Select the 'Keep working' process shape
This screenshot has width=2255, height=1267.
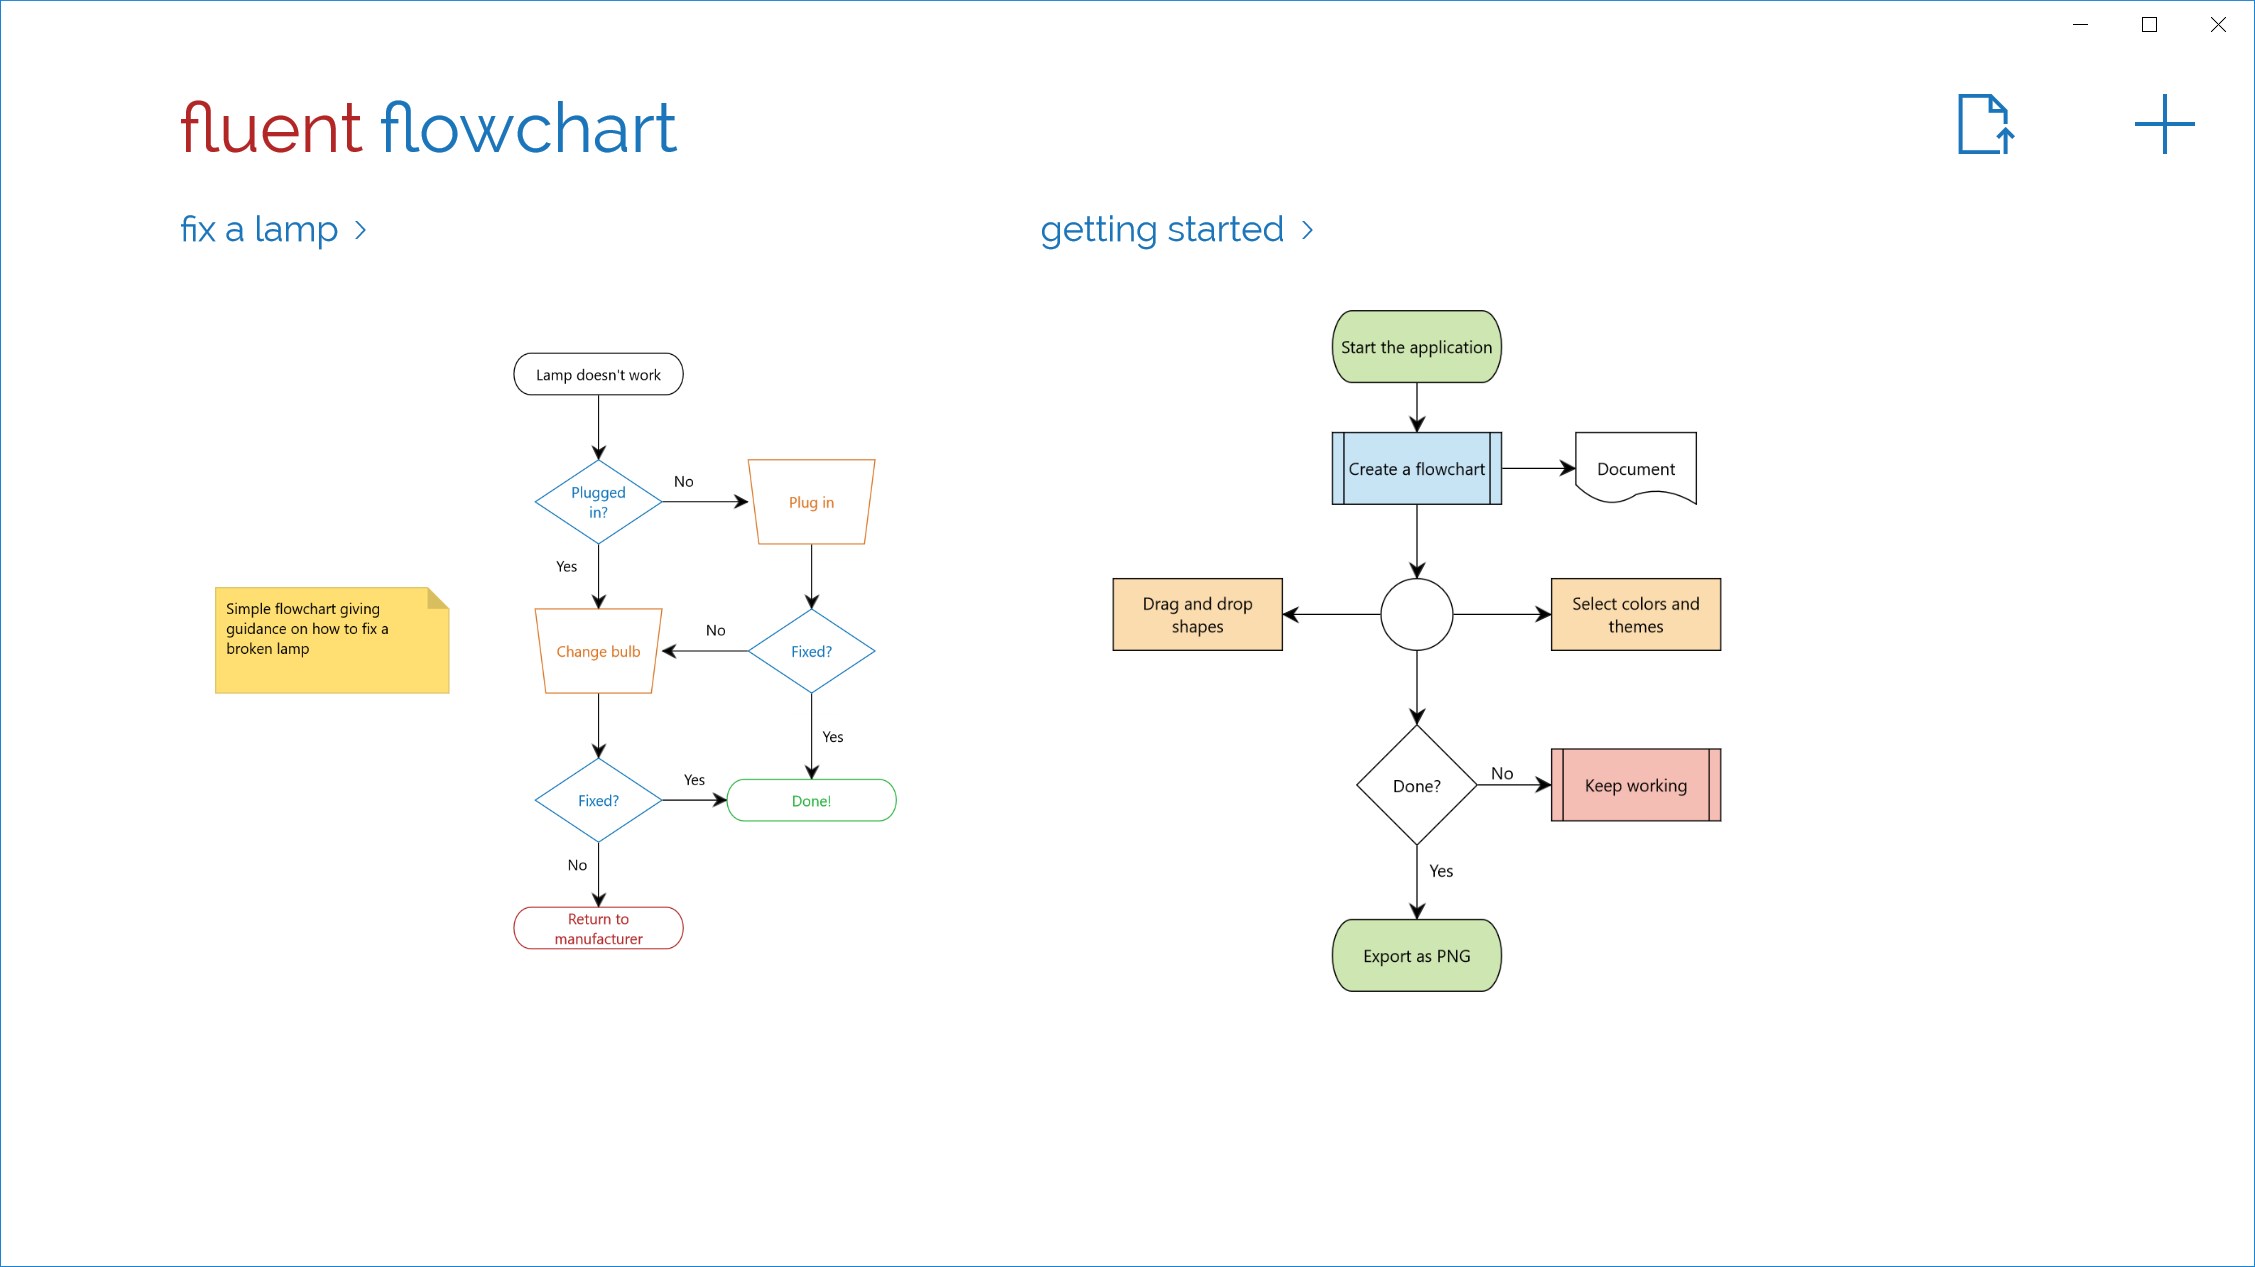coord(1634,785)
